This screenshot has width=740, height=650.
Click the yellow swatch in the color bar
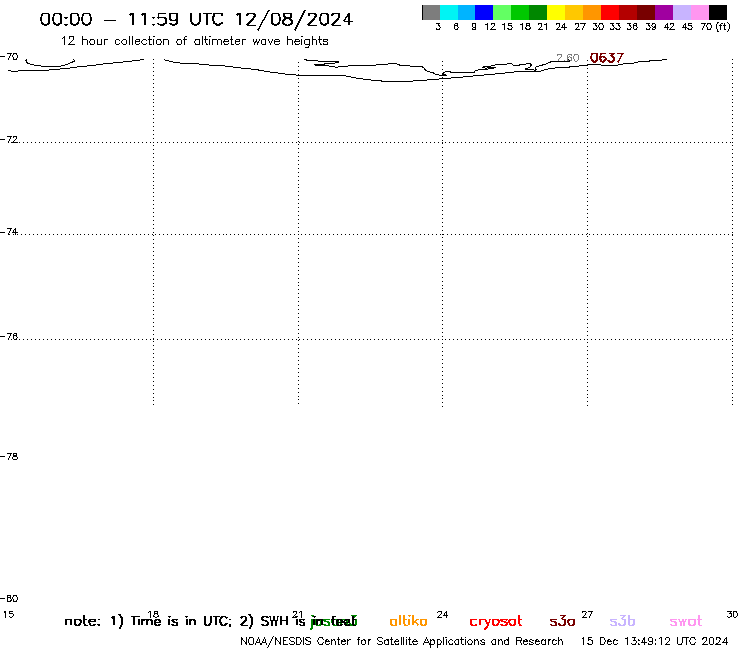(x=556, y=12)
